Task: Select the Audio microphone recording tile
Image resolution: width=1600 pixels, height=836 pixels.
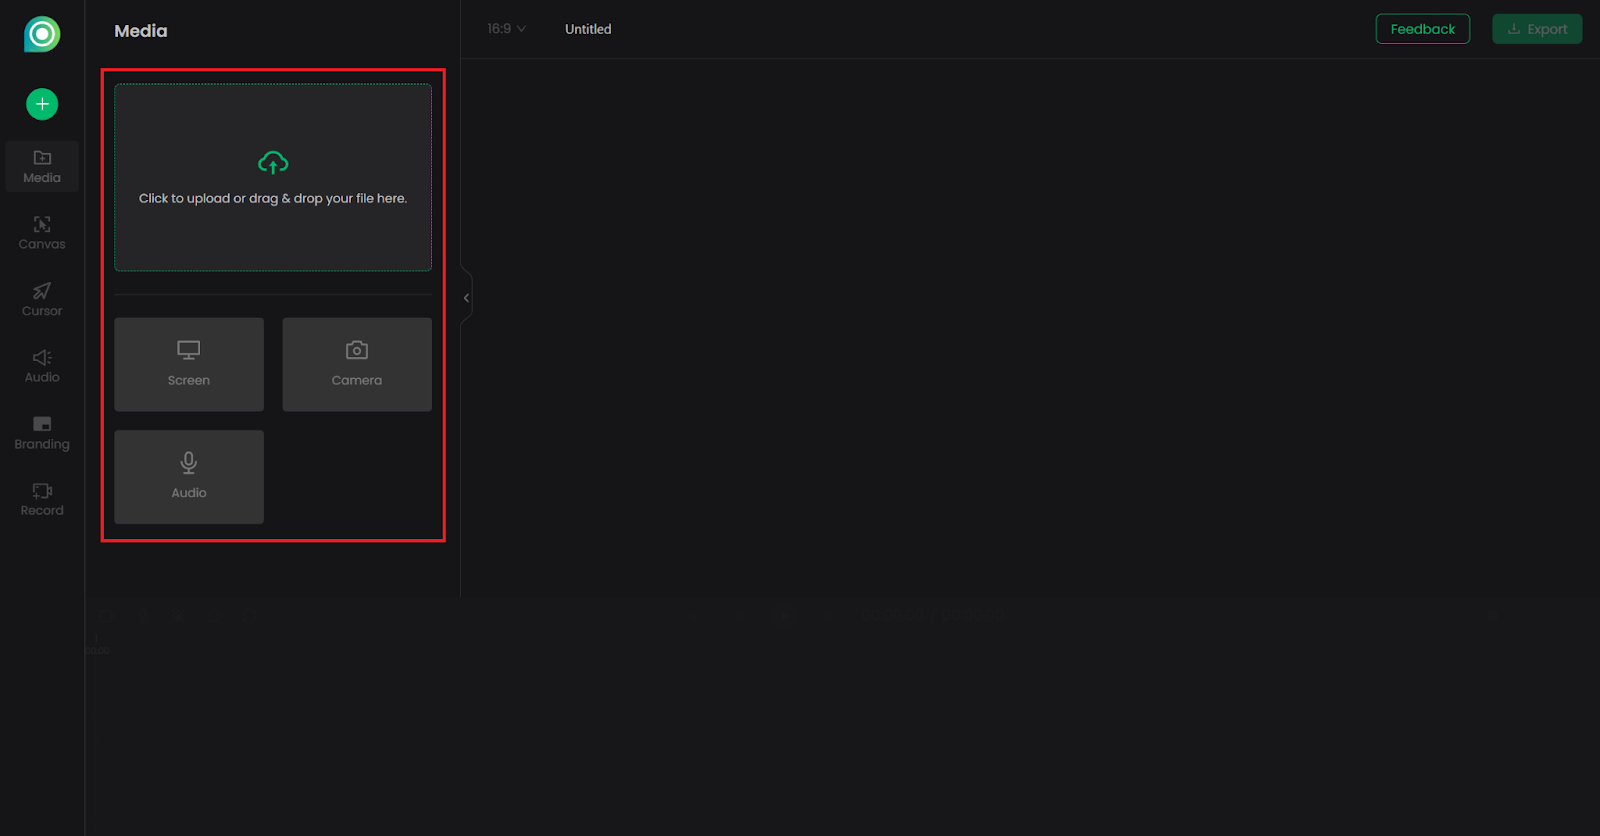Action: (x=189, y=477)
